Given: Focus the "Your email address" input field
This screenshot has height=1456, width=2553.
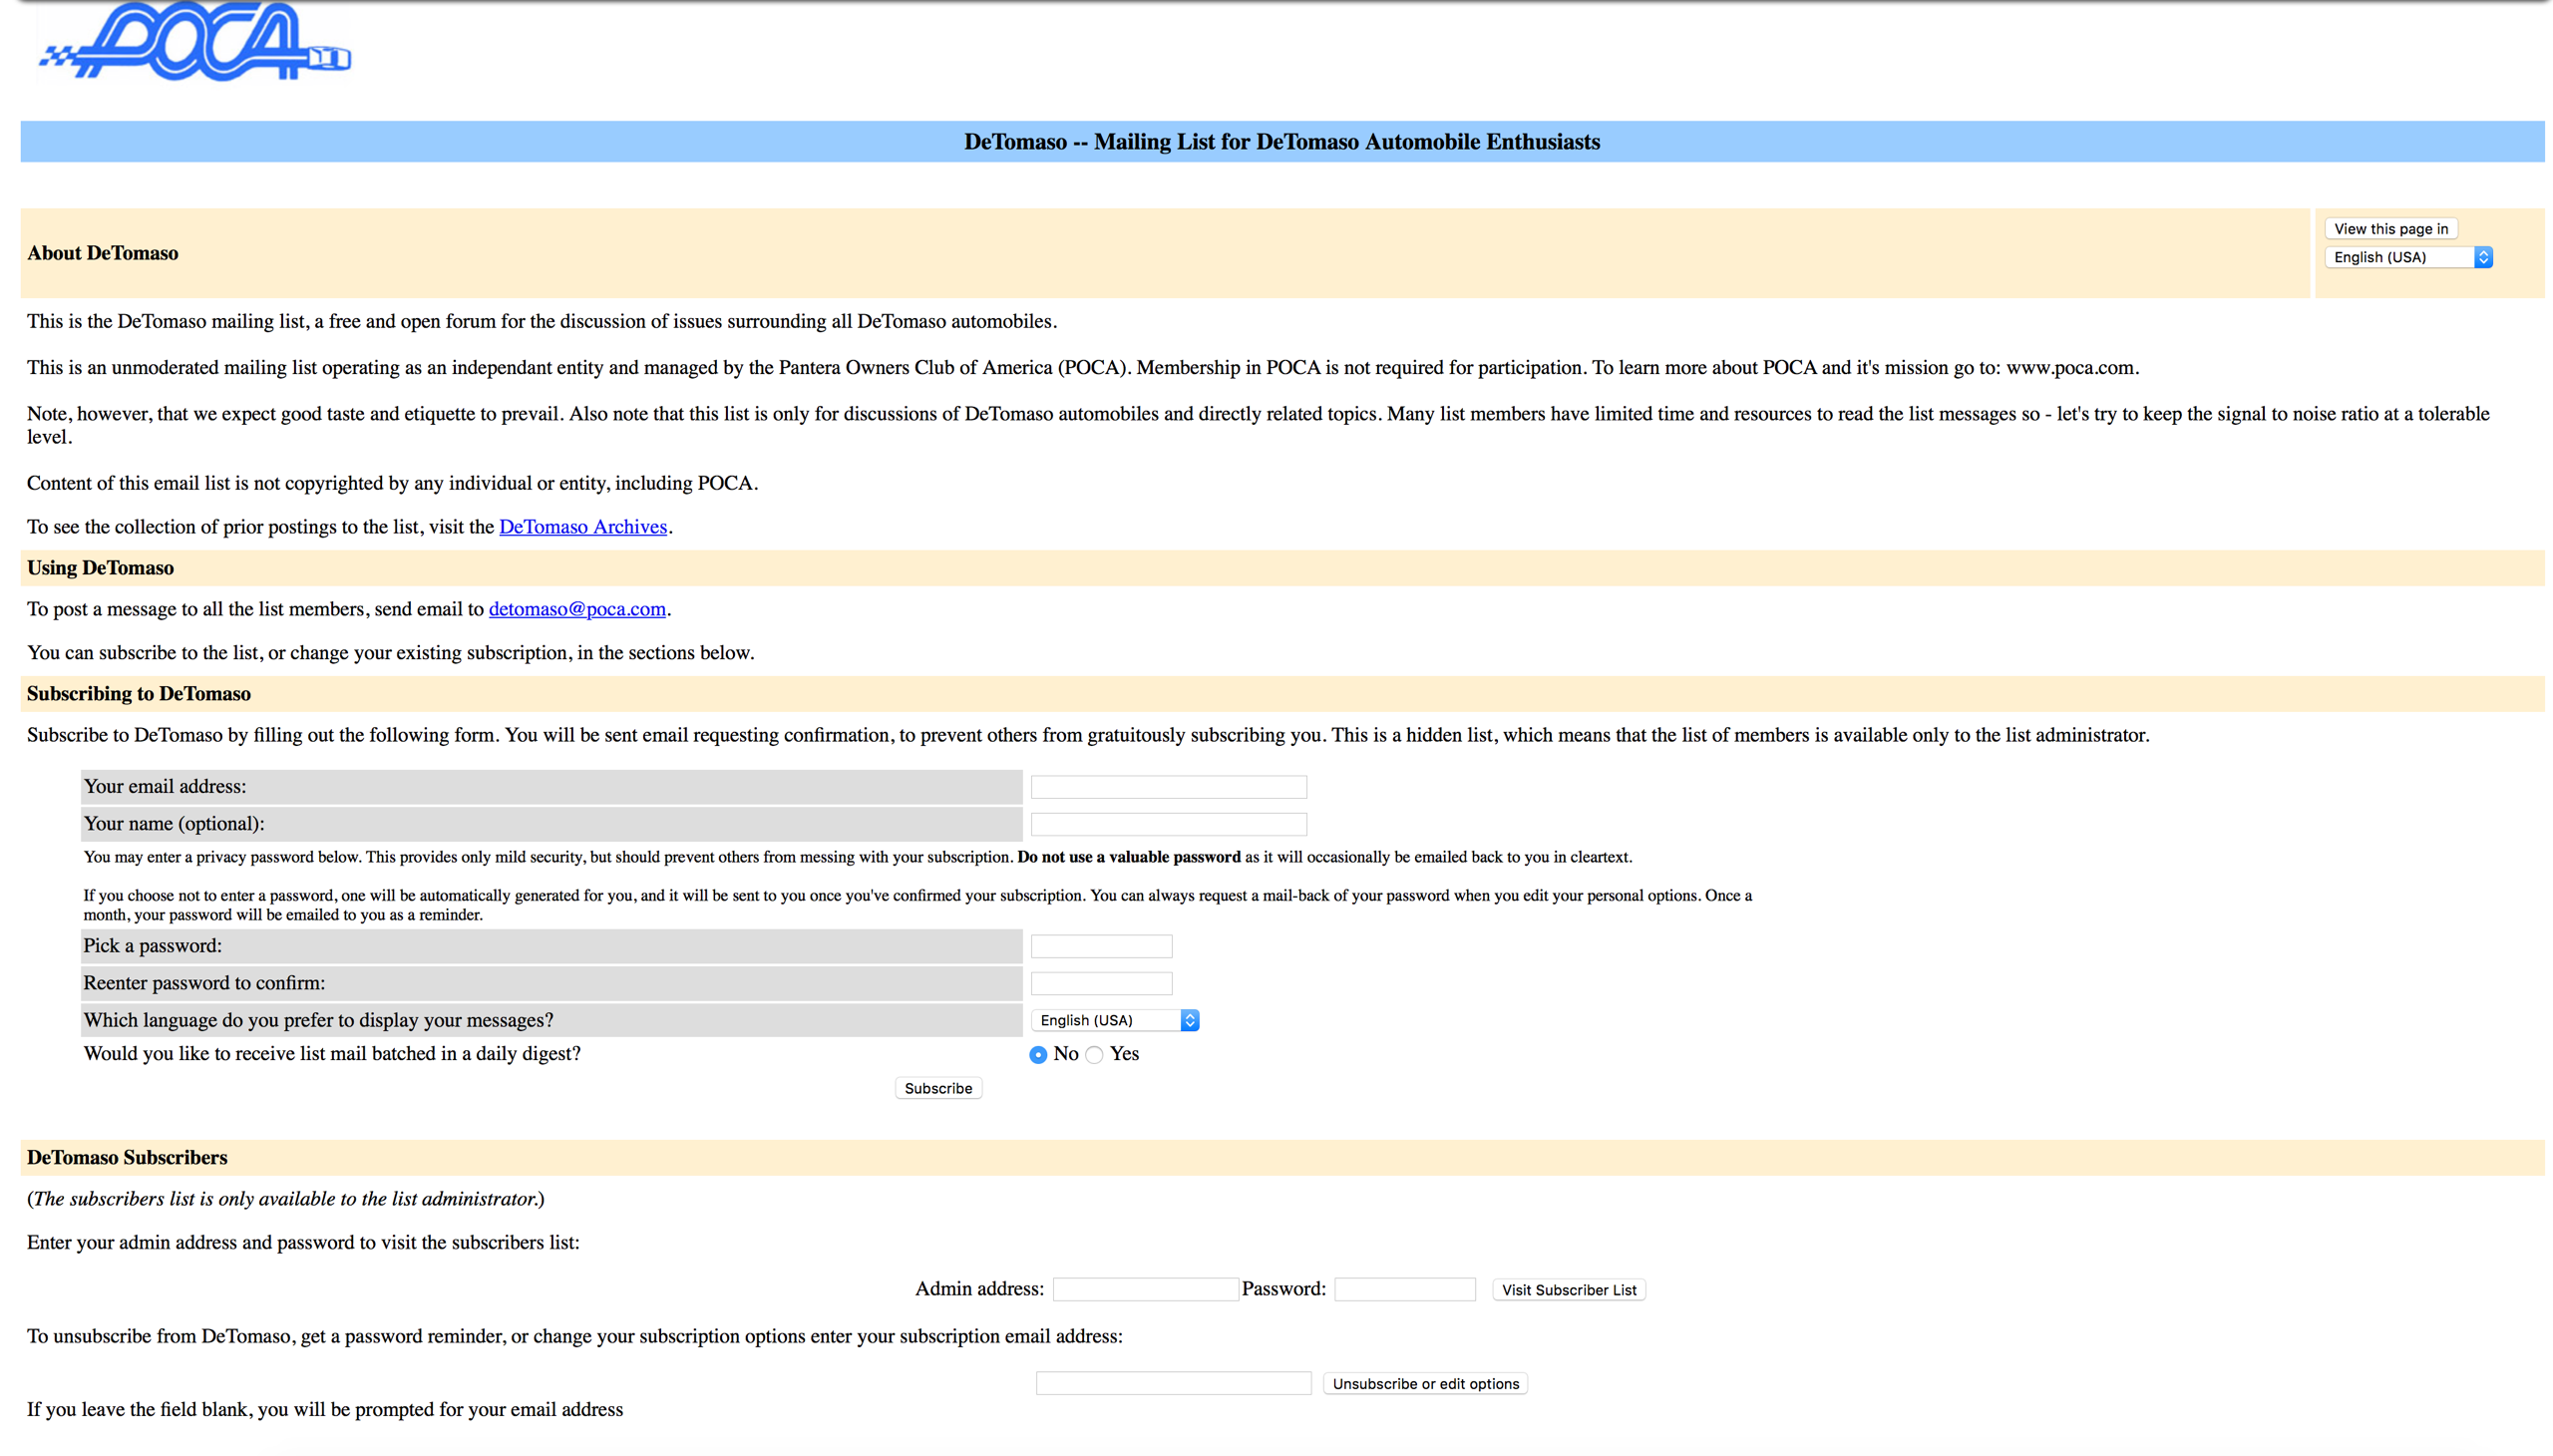Looking at the screenshot, I should 1168,787.
